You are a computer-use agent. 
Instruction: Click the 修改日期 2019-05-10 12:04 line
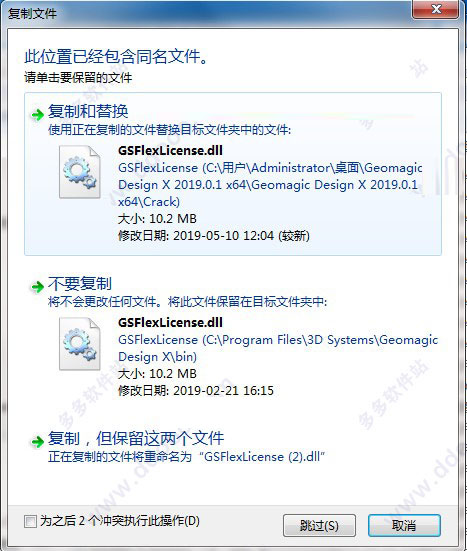tap(214, 236)
